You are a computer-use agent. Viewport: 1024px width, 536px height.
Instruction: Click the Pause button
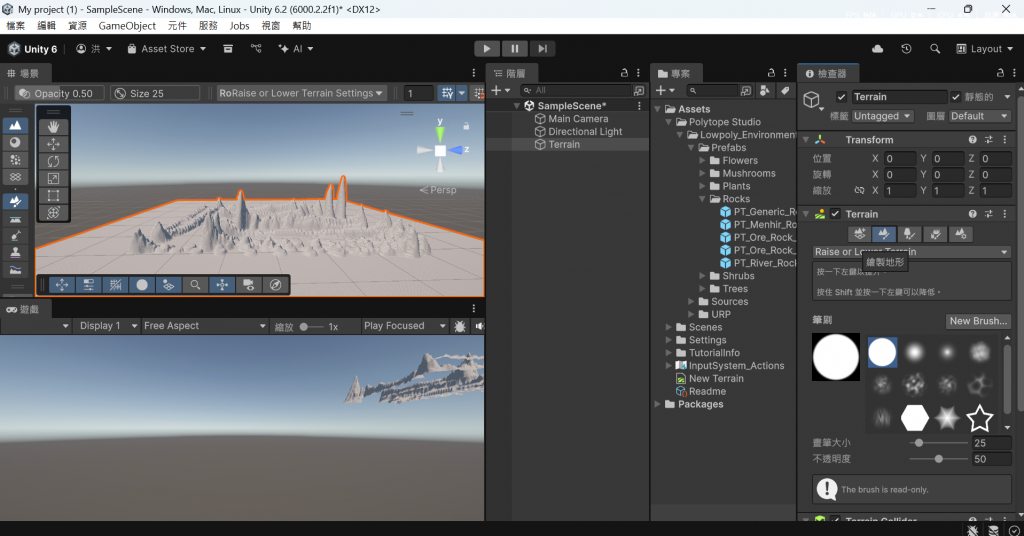[x=515, y=48]
